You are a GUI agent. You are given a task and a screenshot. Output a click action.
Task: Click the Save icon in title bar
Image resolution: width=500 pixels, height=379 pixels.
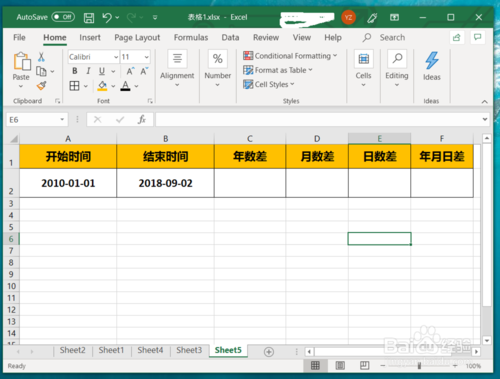pos(89,17)
